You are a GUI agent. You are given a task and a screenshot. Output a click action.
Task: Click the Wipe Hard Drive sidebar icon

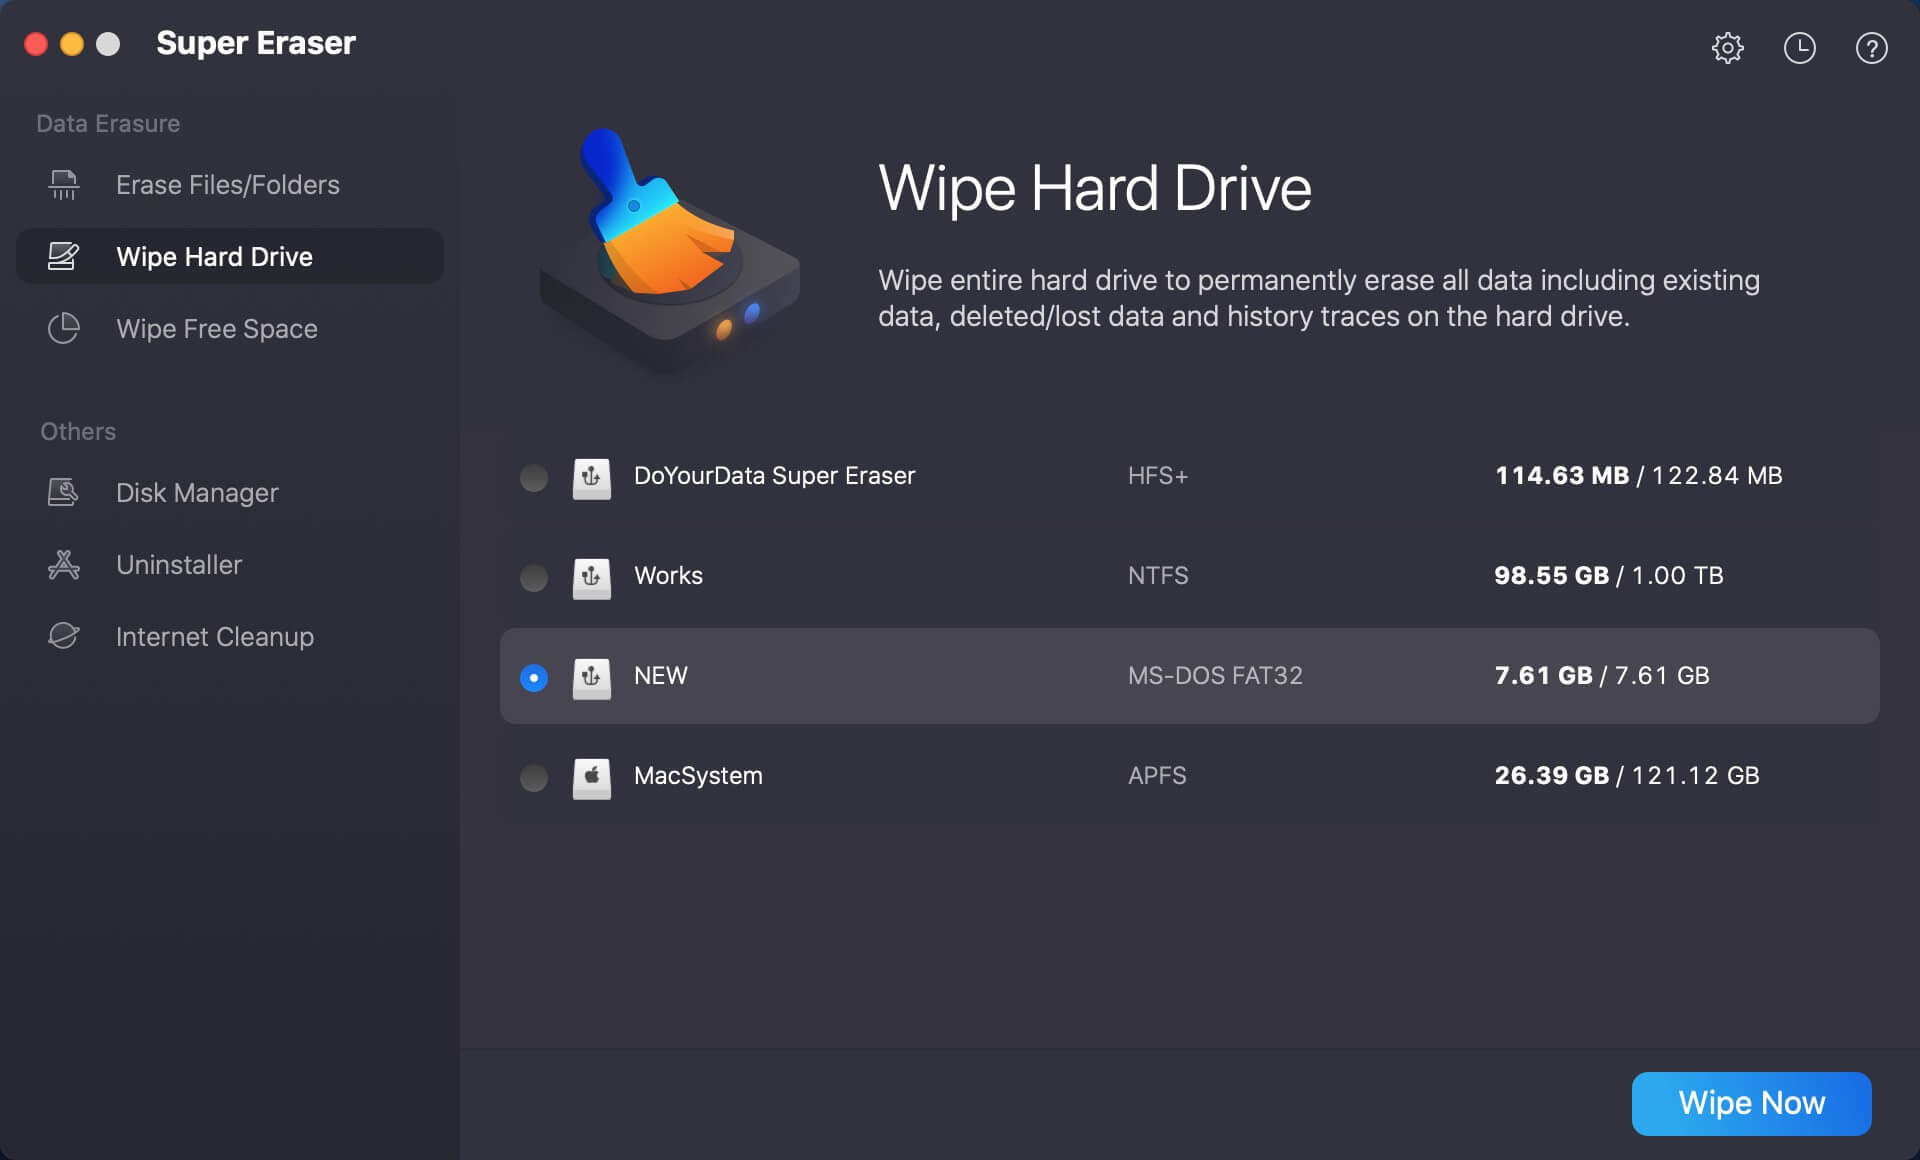(x=64, y=257)
